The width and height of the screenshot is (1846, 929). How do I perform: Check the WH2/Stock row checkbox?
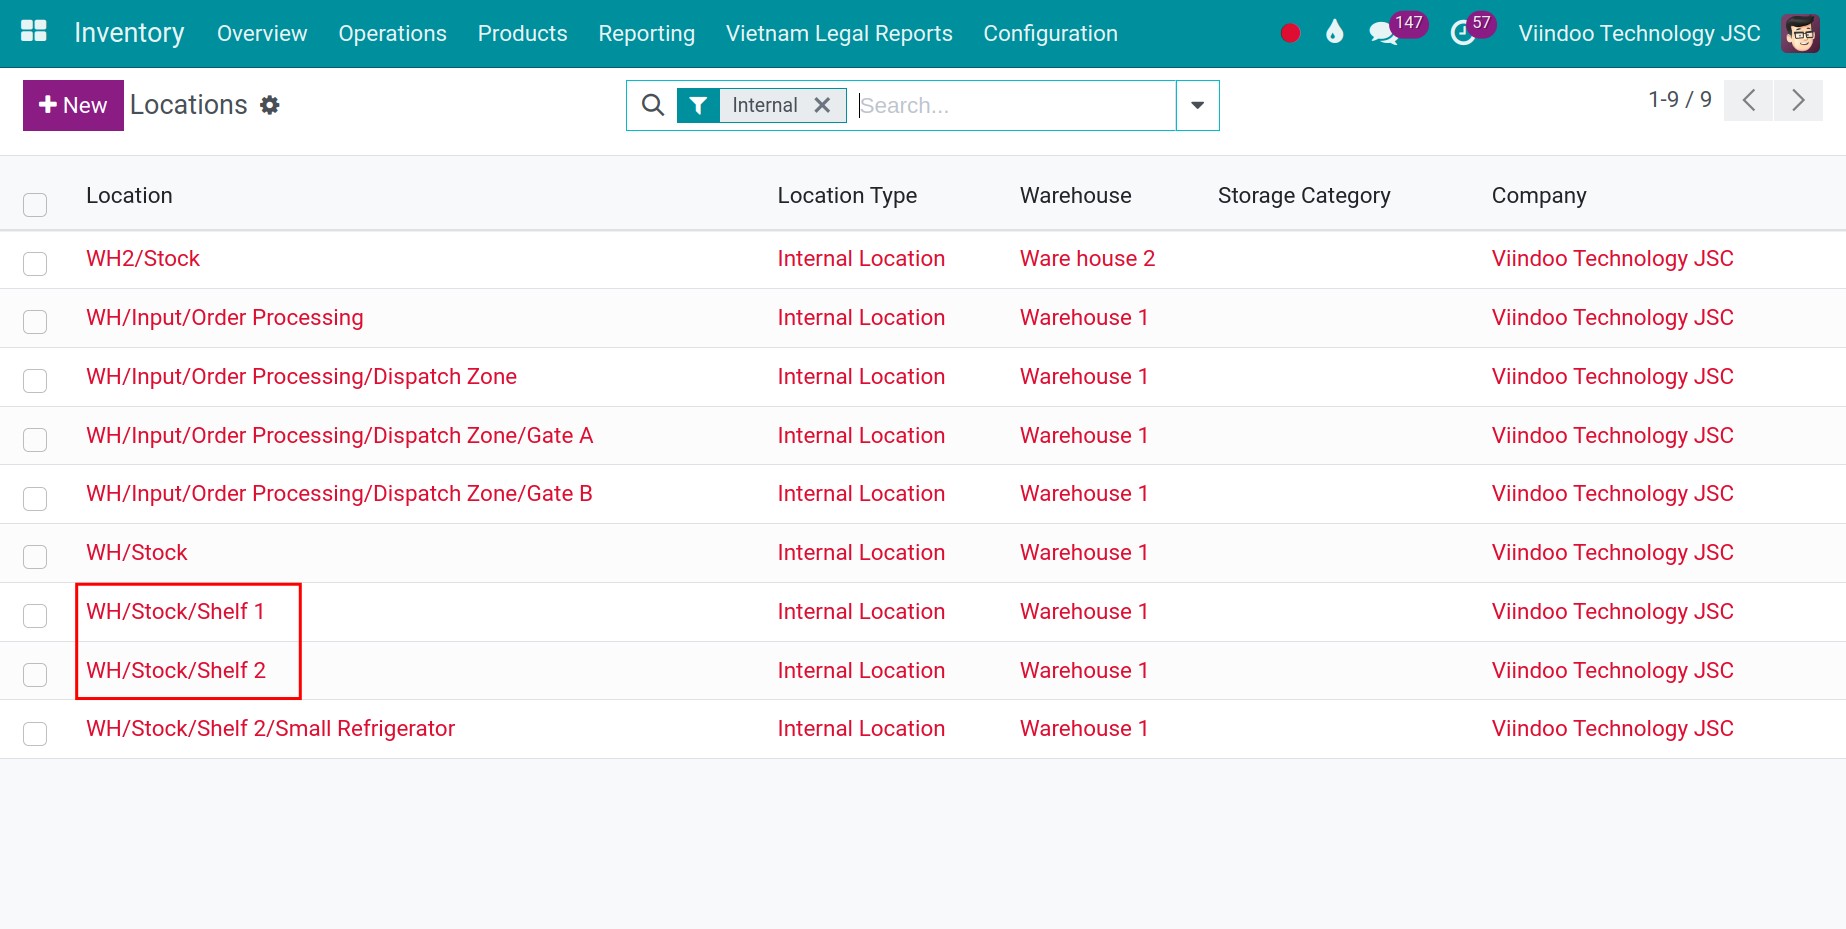35,263
